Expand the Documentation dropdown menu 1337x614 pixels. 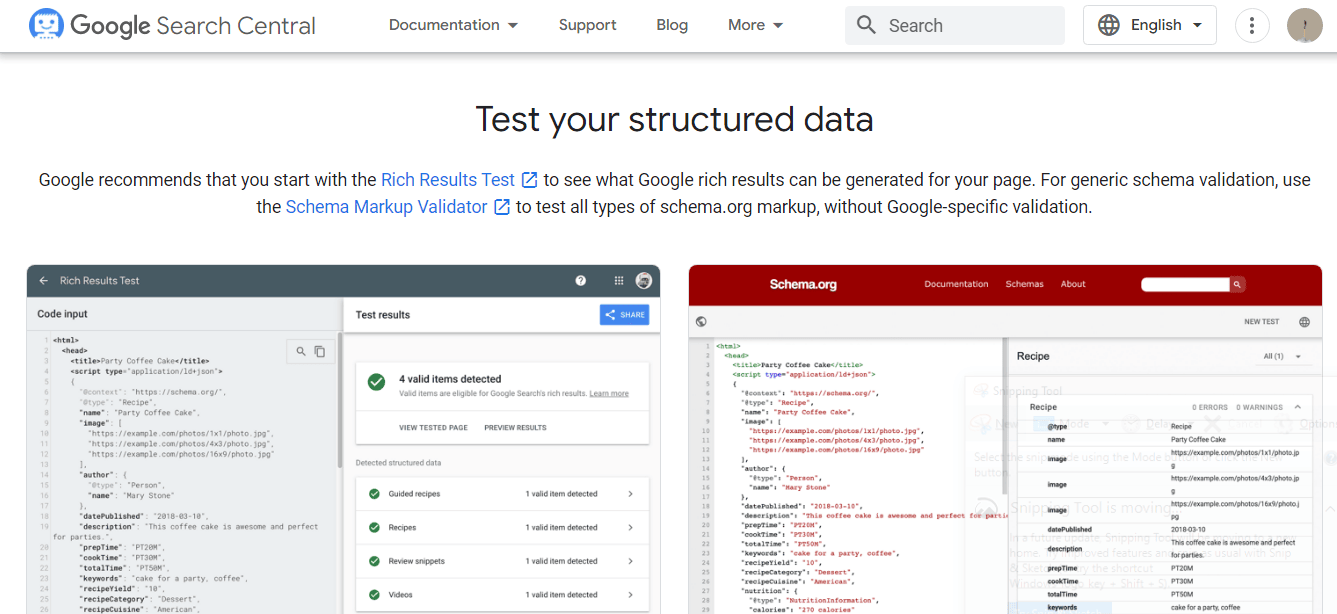point(454,25)
